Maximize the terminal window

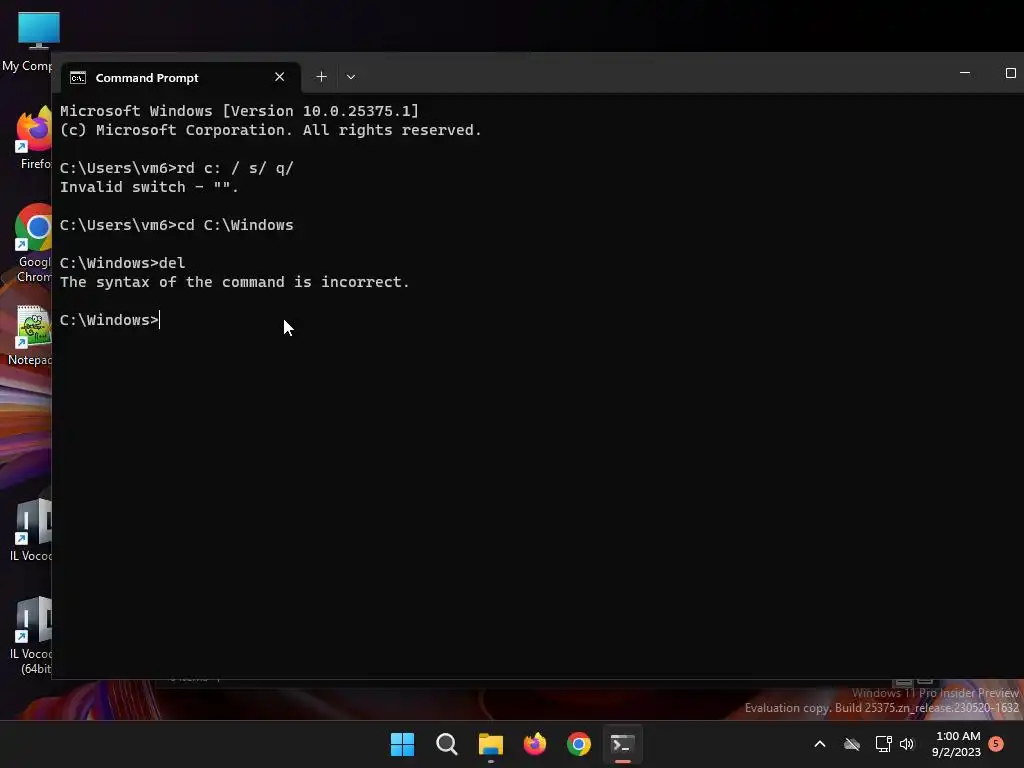pyautogui.click(x=1010, y=73)
